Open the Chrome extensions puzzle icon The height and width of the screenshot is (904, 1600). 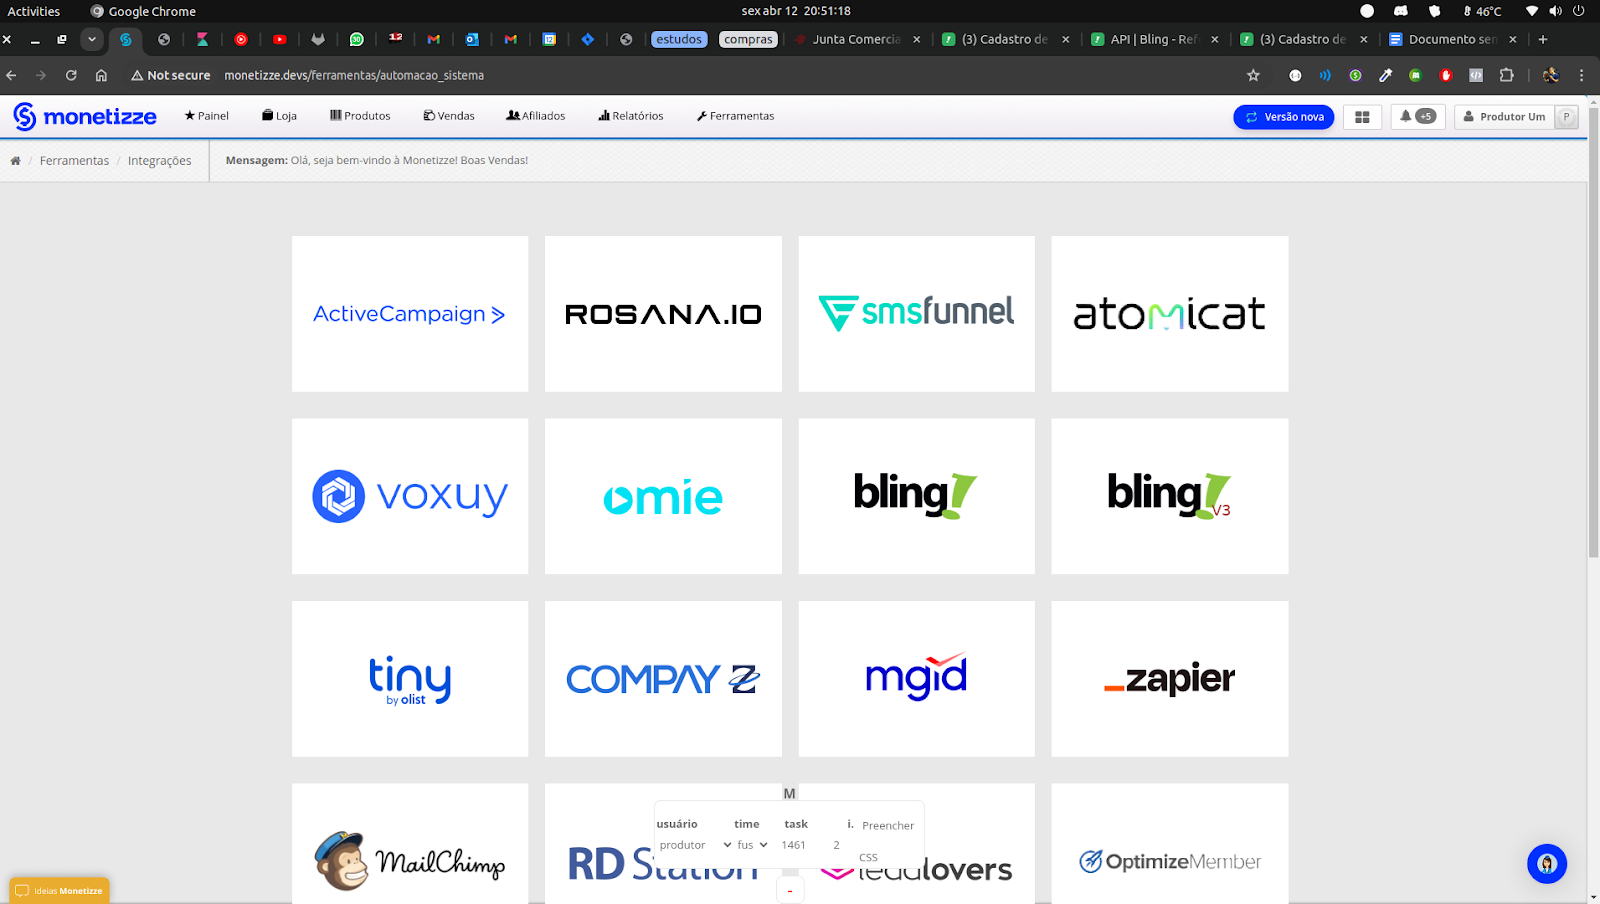(1507, 75)
